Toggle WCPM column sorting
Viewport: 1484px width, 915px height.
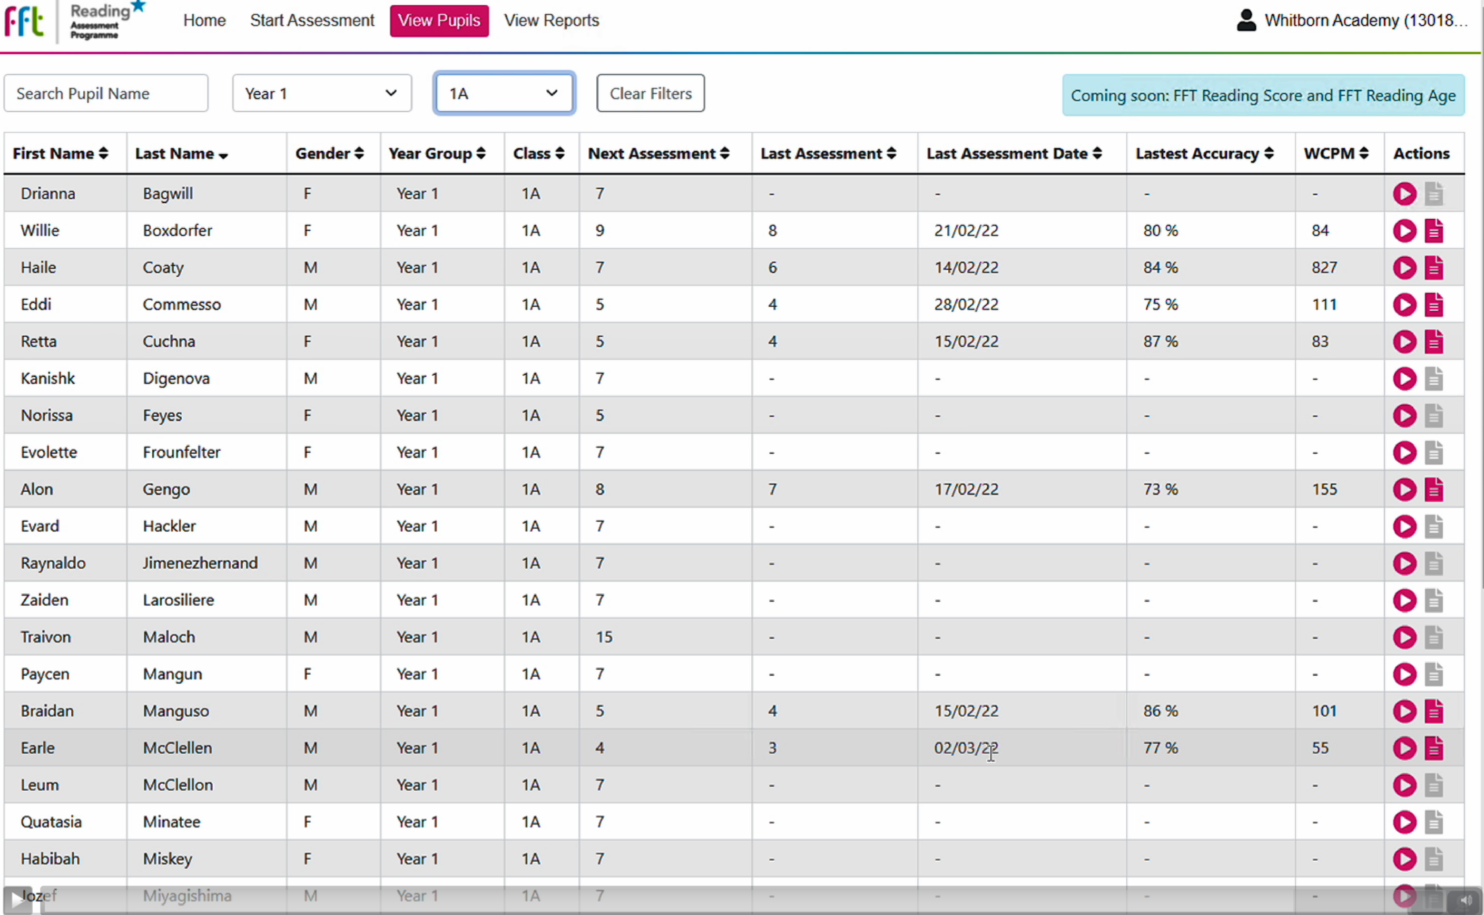click(1362, 154)
